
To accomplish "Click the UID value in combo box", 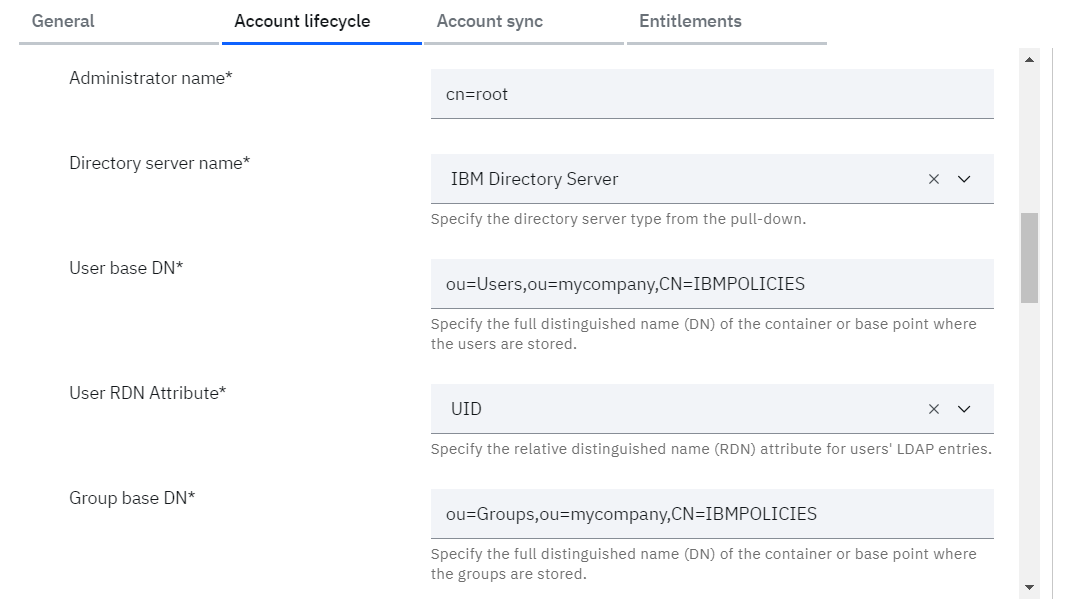I will [x=466, y=409].
